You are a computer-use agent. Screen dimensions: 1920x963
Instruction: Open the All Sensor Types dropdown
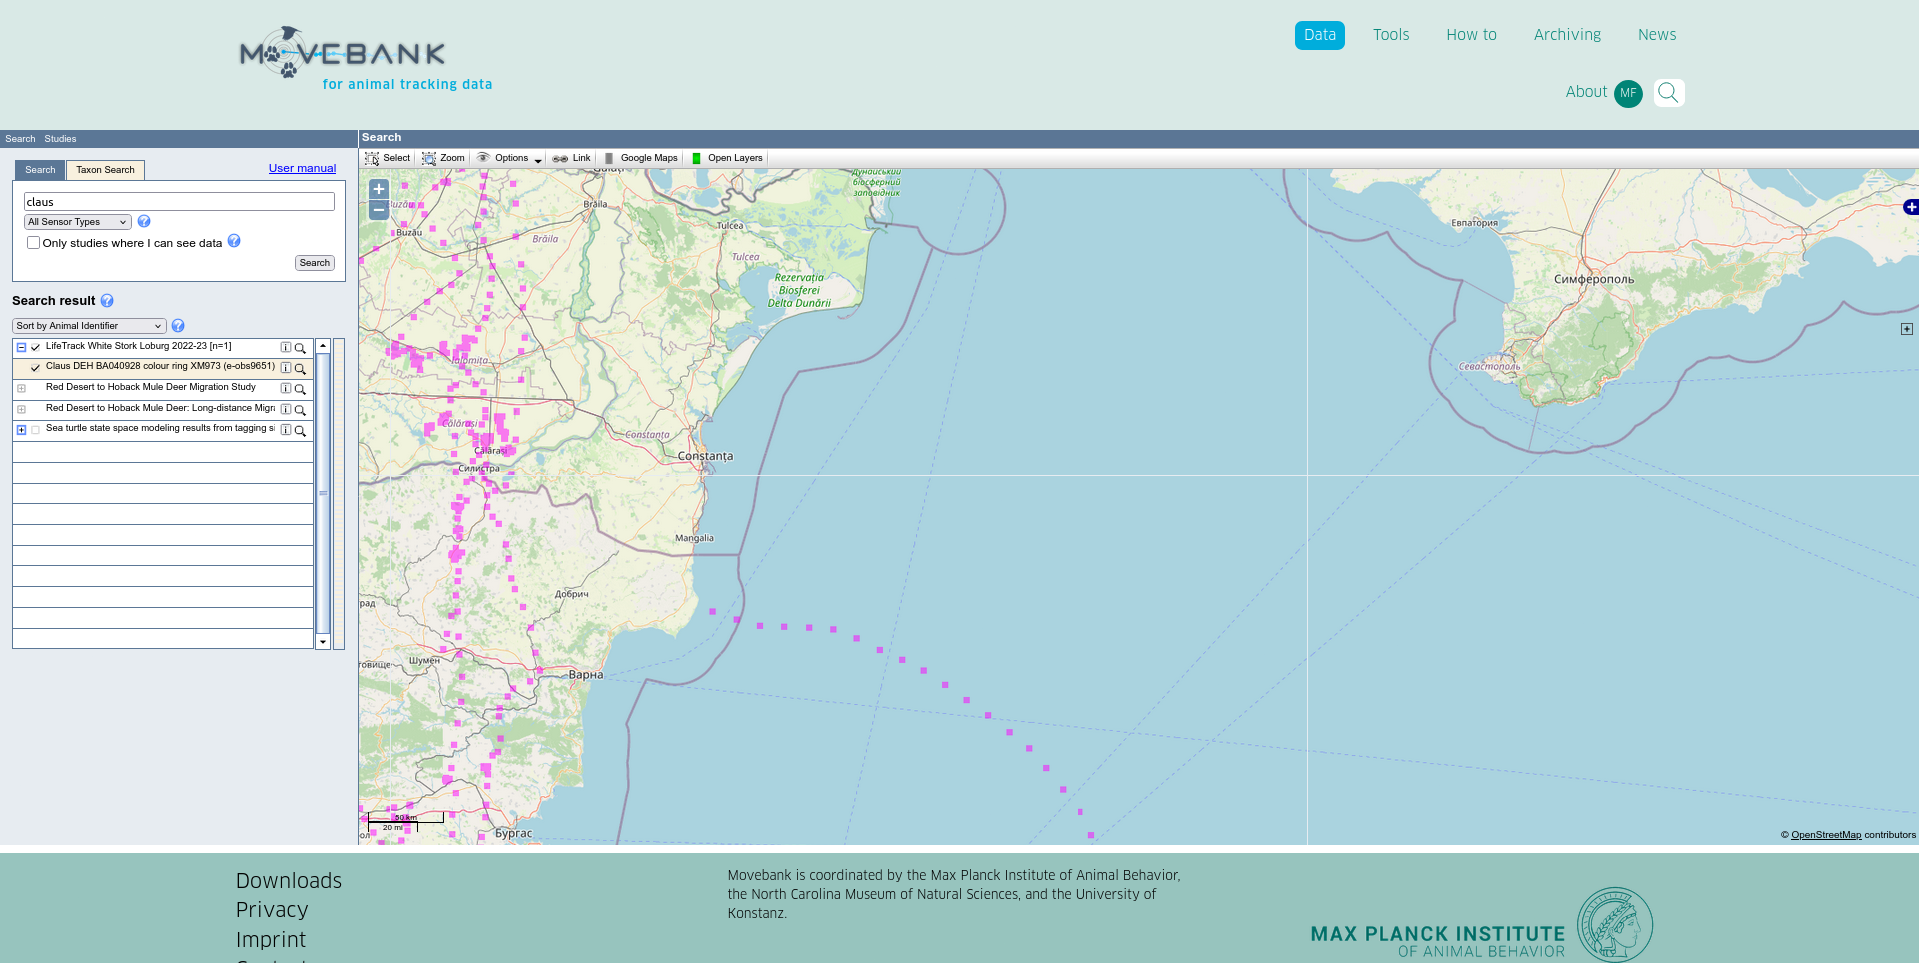pos(77,222)
